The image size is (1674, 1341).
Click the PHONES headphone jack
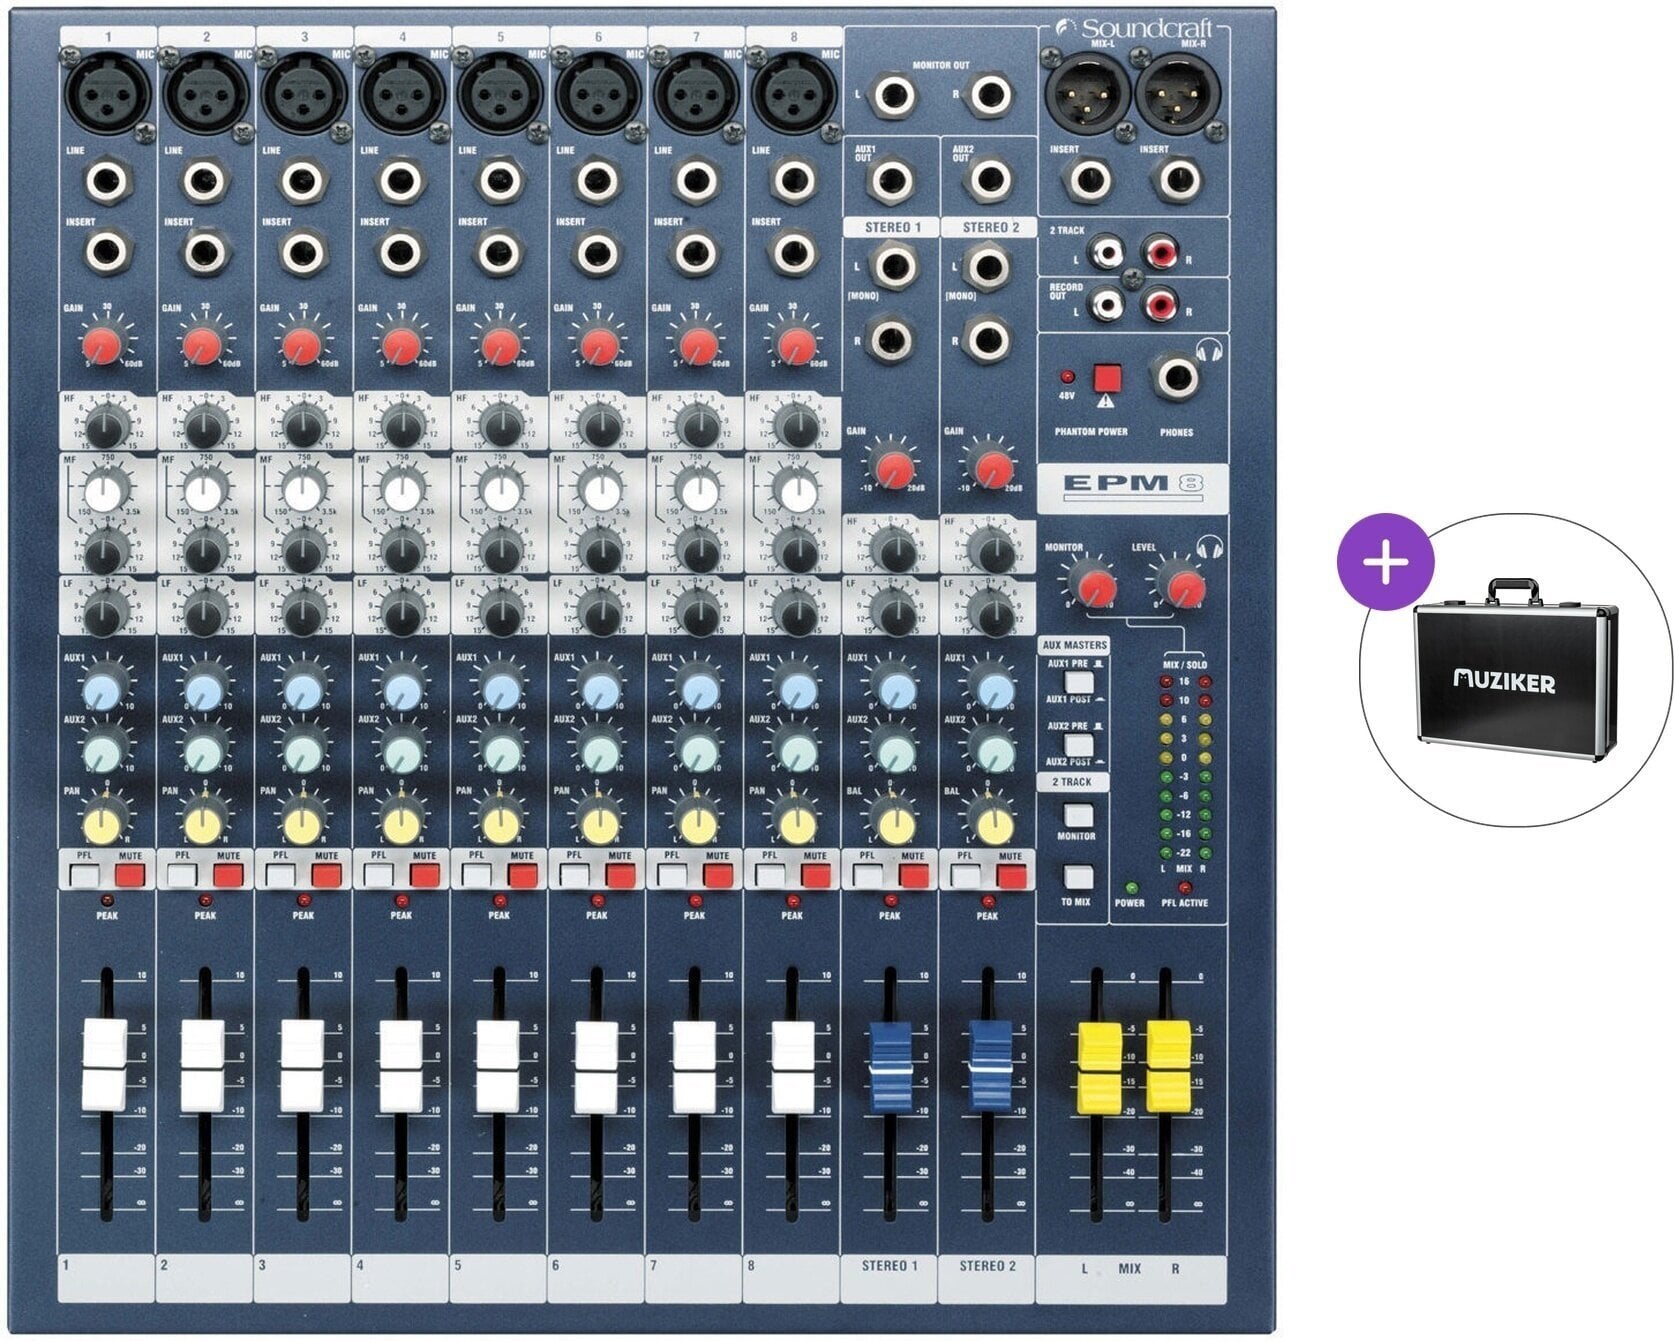pos(1176,378)
